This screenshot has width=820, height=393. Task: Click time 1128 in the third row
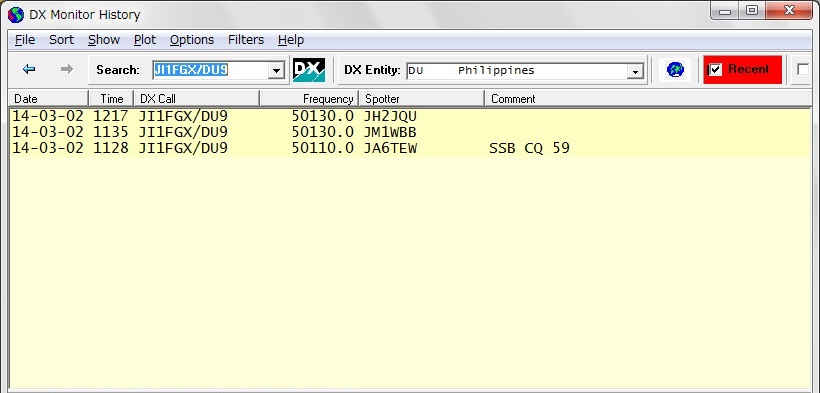110,148
